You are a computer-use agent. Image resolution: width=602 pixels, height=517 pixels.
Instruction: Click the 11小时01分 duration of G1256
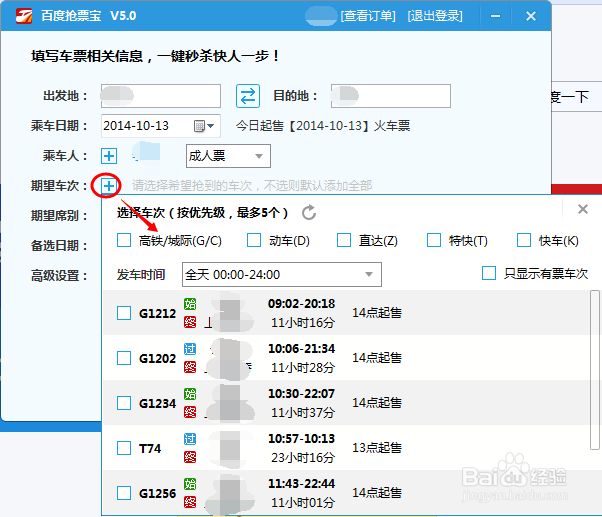[x=303, y=502]
